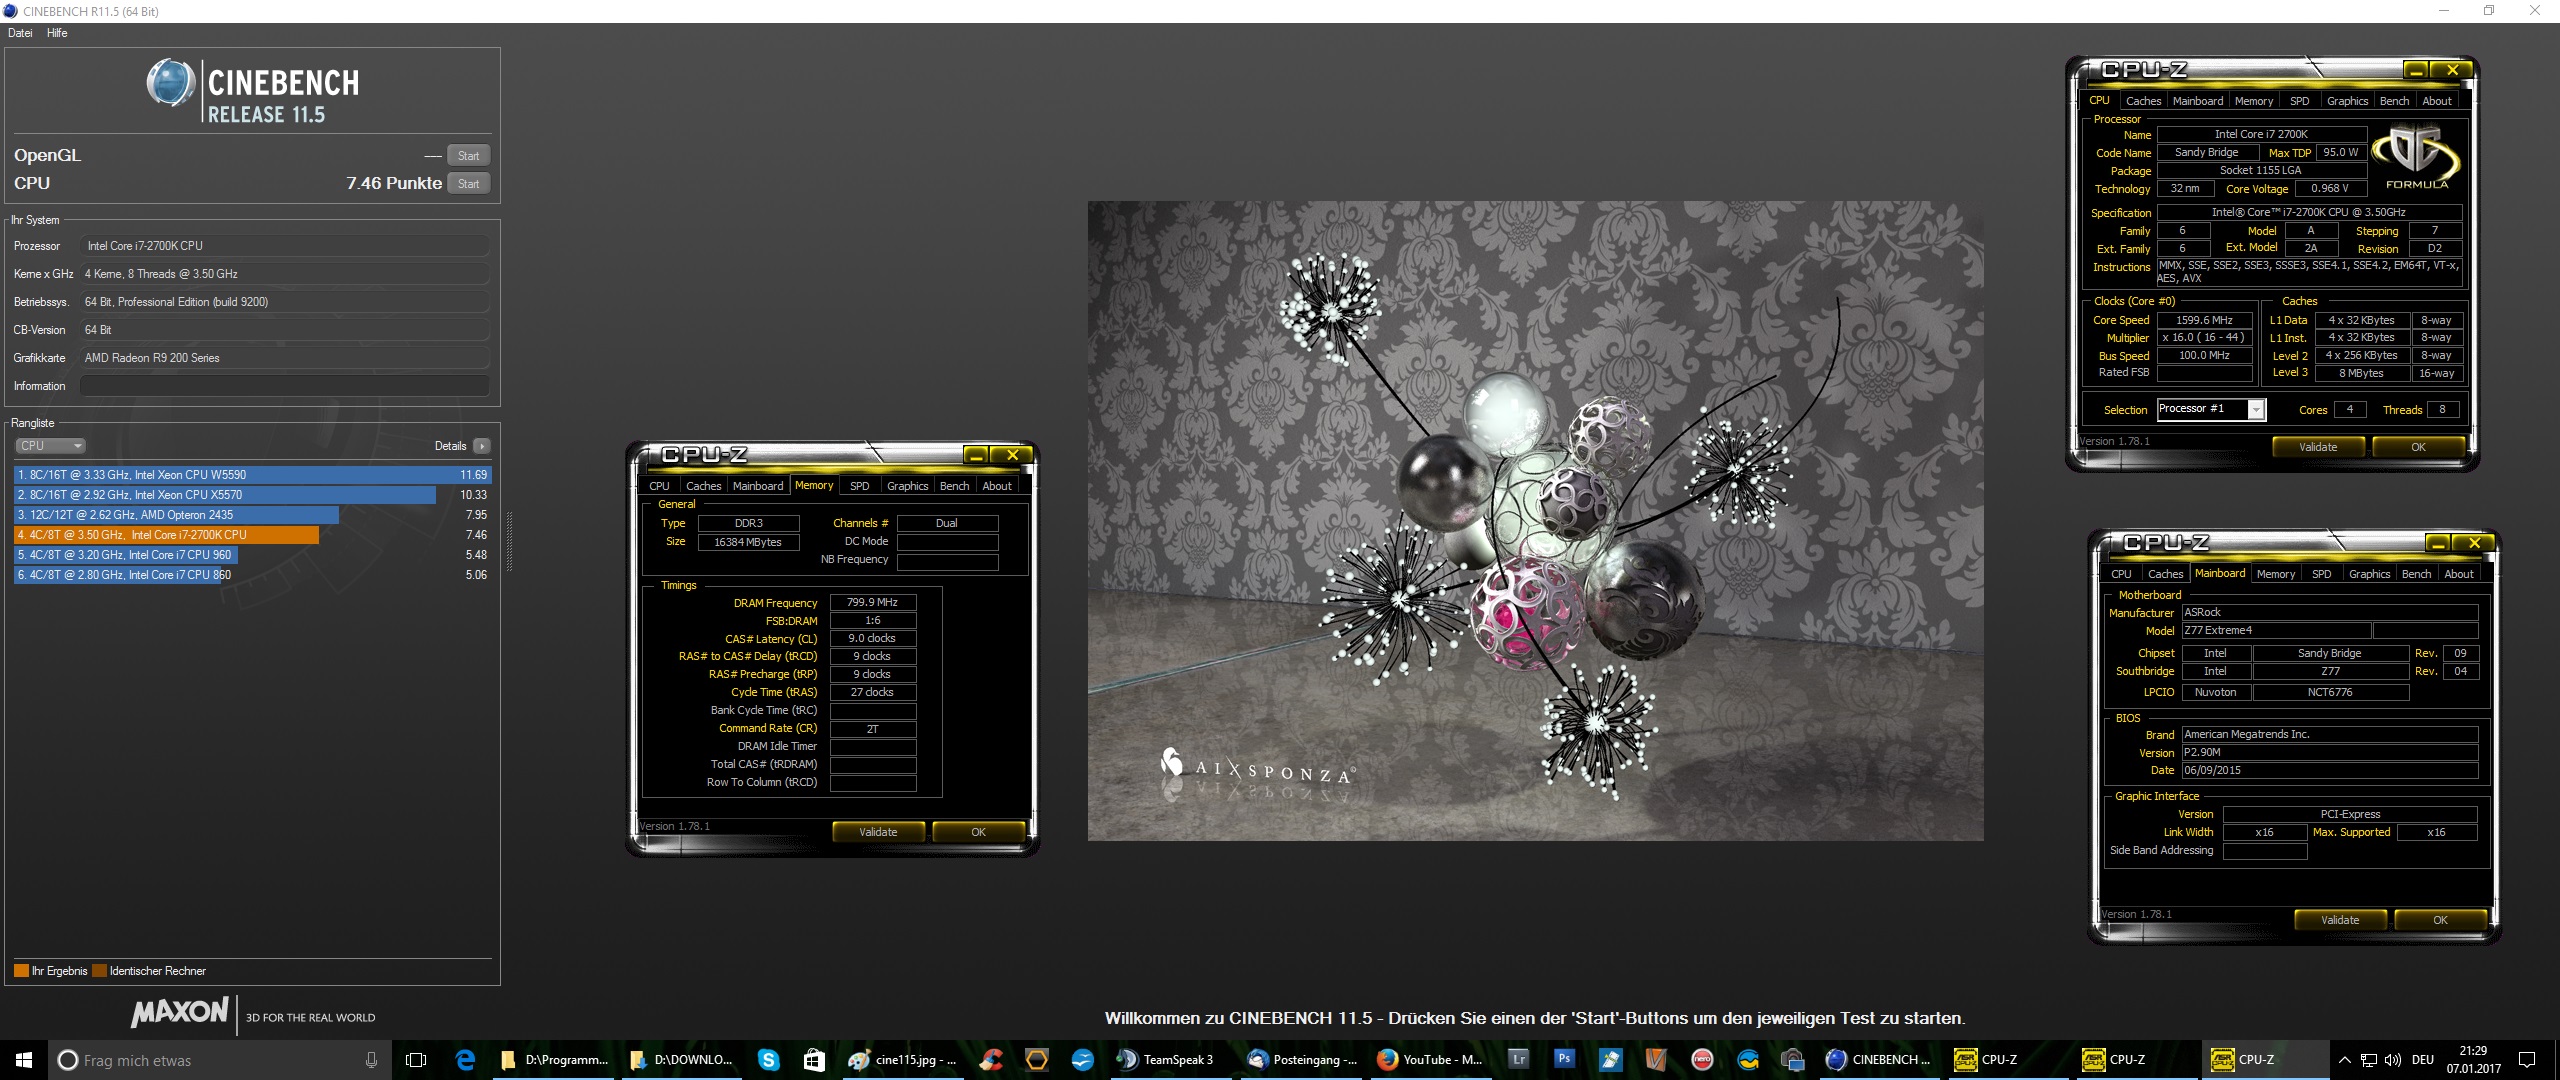Click the taskbar clock showing 21:29
The width and height of the screenshot is (2560, 1080).
(2473, 1060)
